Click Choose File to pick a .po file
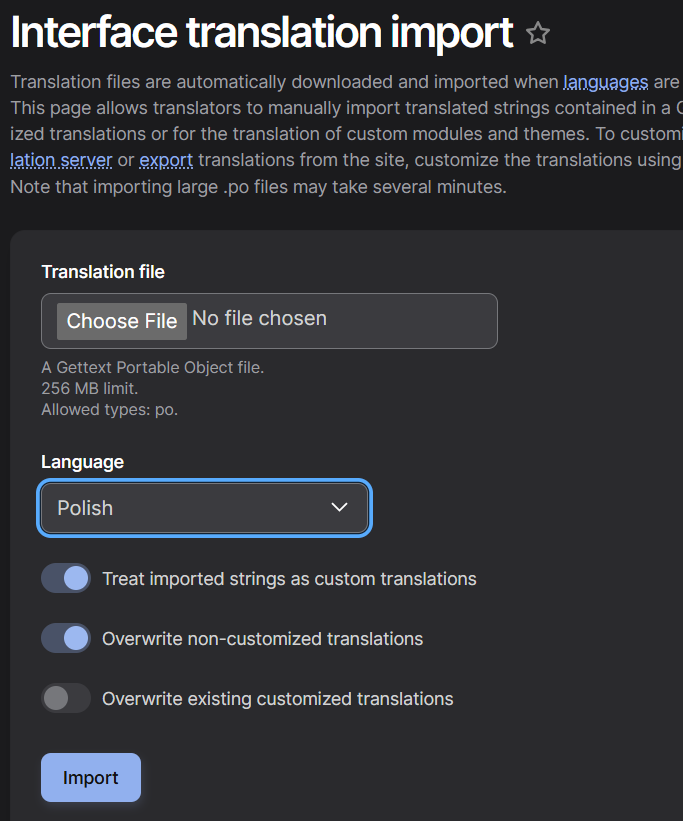This screenshot has width=683, height=821. (121, 321)
